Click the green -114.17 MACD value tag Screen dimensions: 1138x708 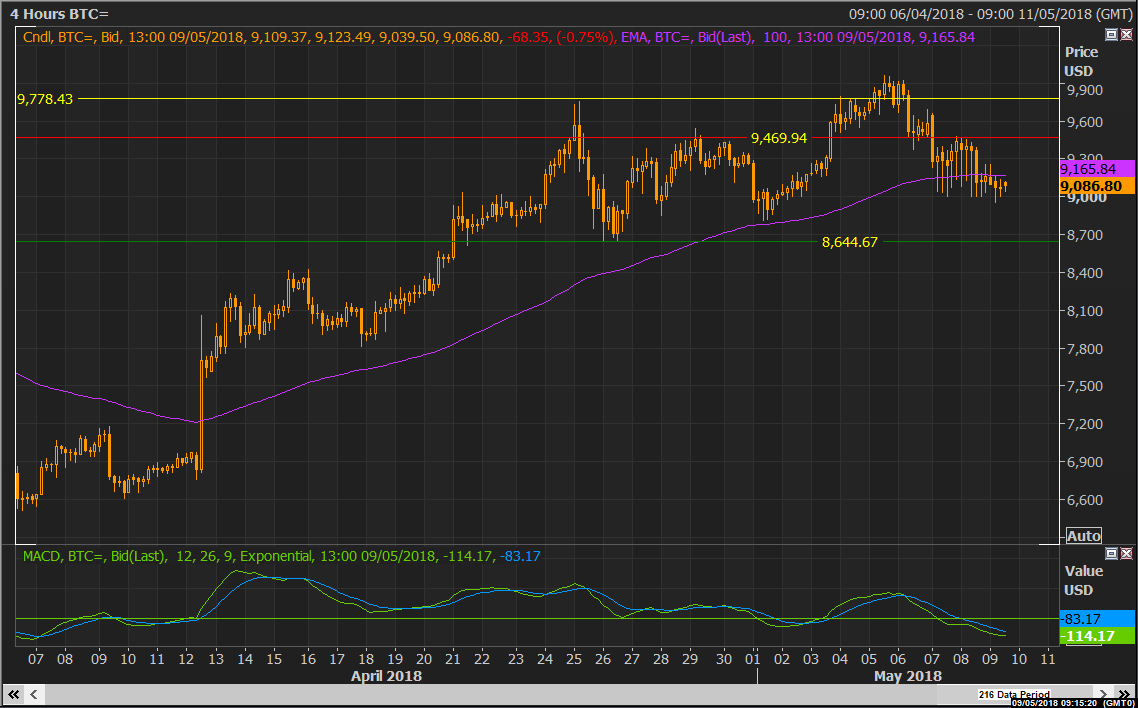click(x=1093, y=636)
